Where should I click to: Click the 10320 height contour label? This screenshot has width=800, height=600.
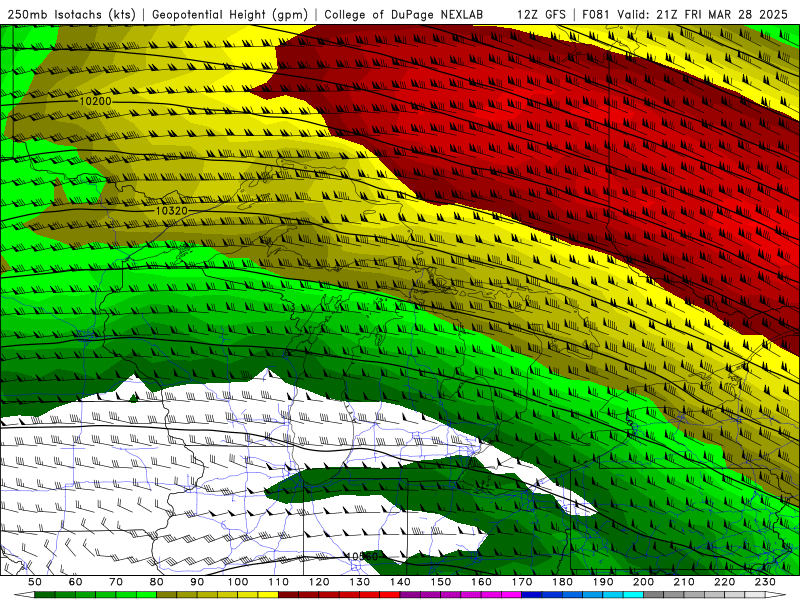(171, 211)
